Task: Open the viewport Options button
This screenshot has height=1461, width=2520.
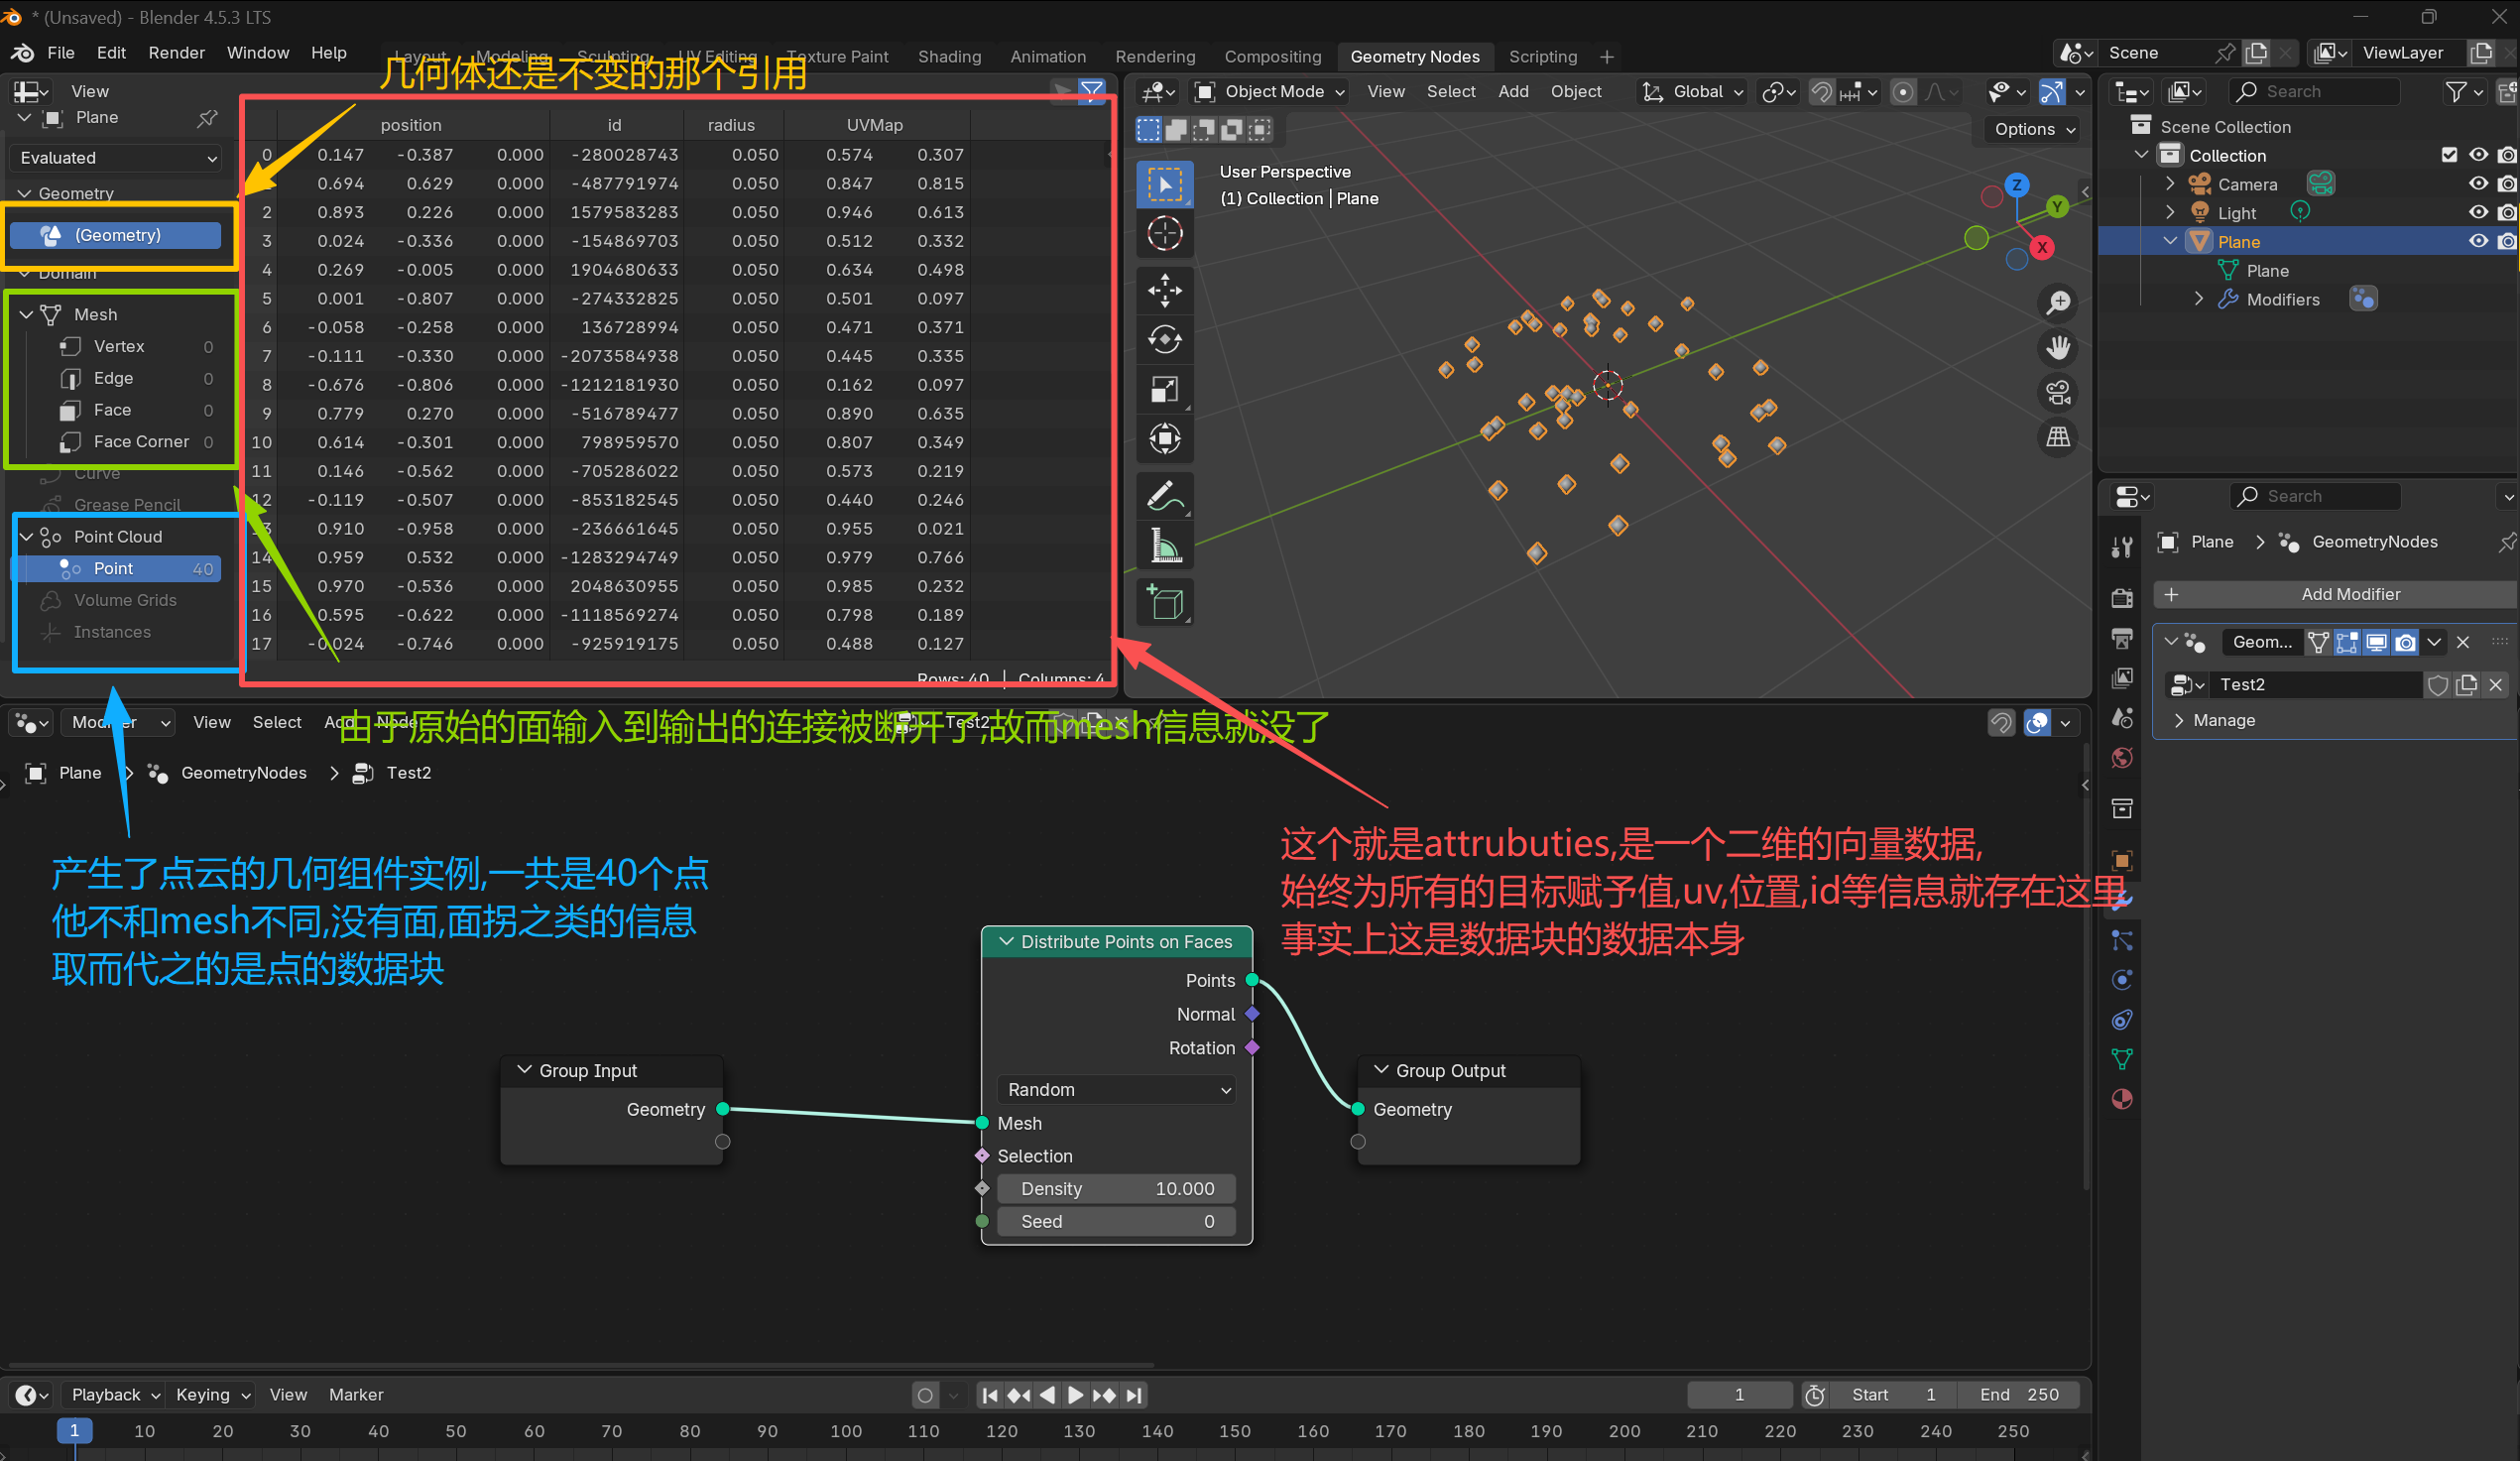Action: [x=2034, y=129]
